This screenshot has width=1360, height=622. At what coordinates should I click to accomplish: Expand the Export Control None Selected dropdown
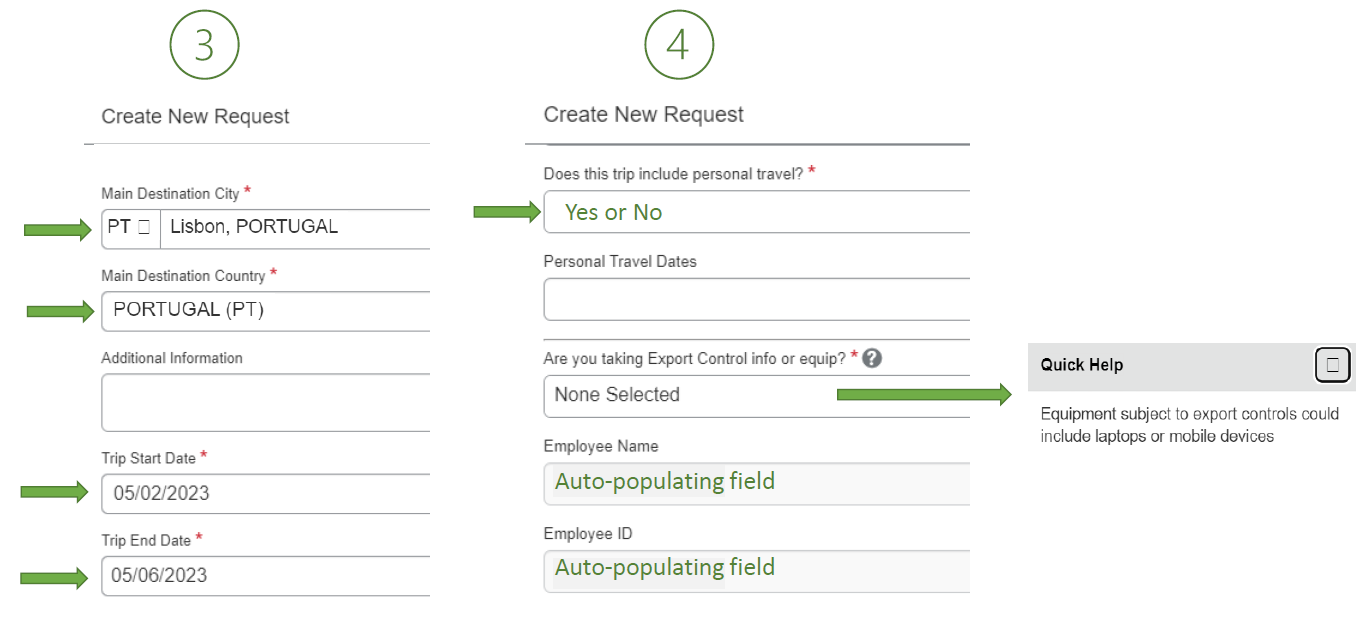click(x=690, y=395)
